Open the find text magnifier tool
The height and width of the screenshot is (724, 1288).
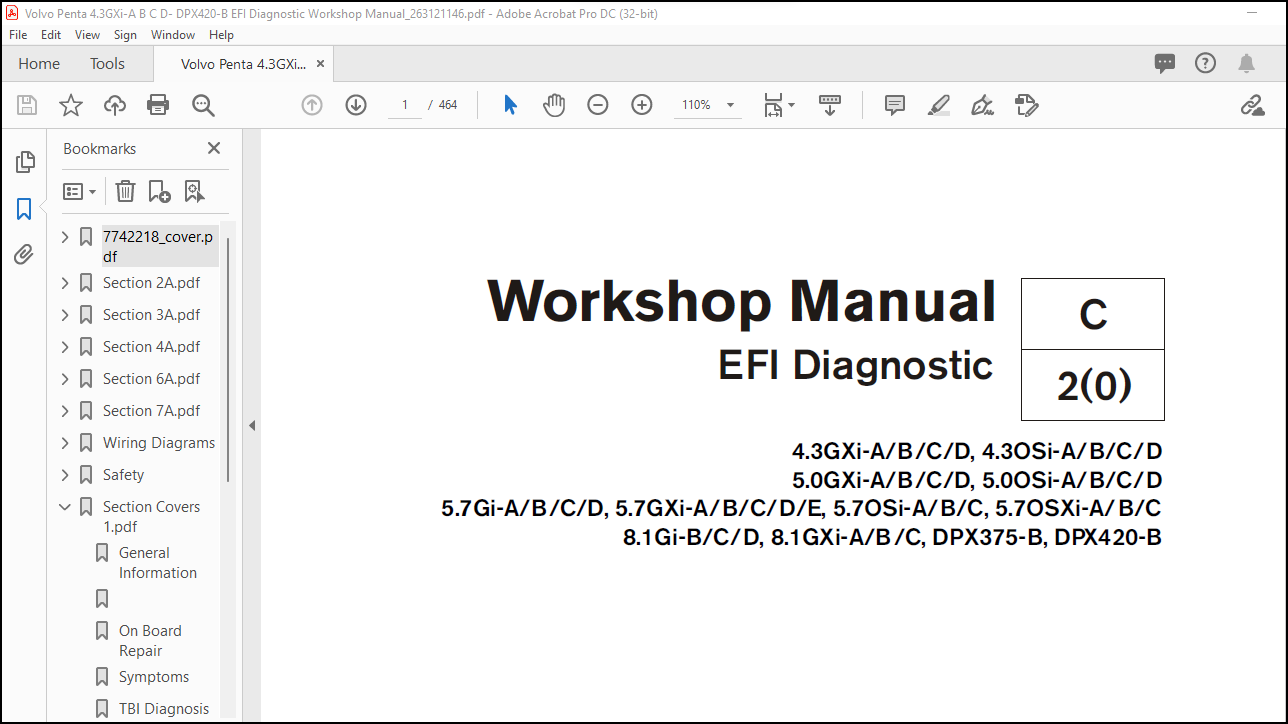coord(203,105)
